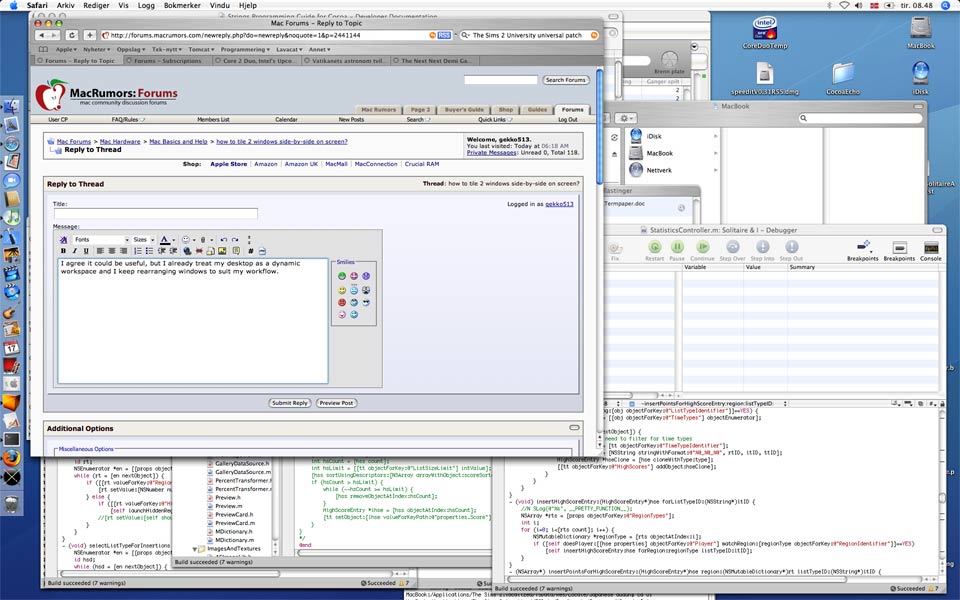This screenshot has height=600, width=960.
Task: Click the forum search text field
Action: (x=500, y=80)
